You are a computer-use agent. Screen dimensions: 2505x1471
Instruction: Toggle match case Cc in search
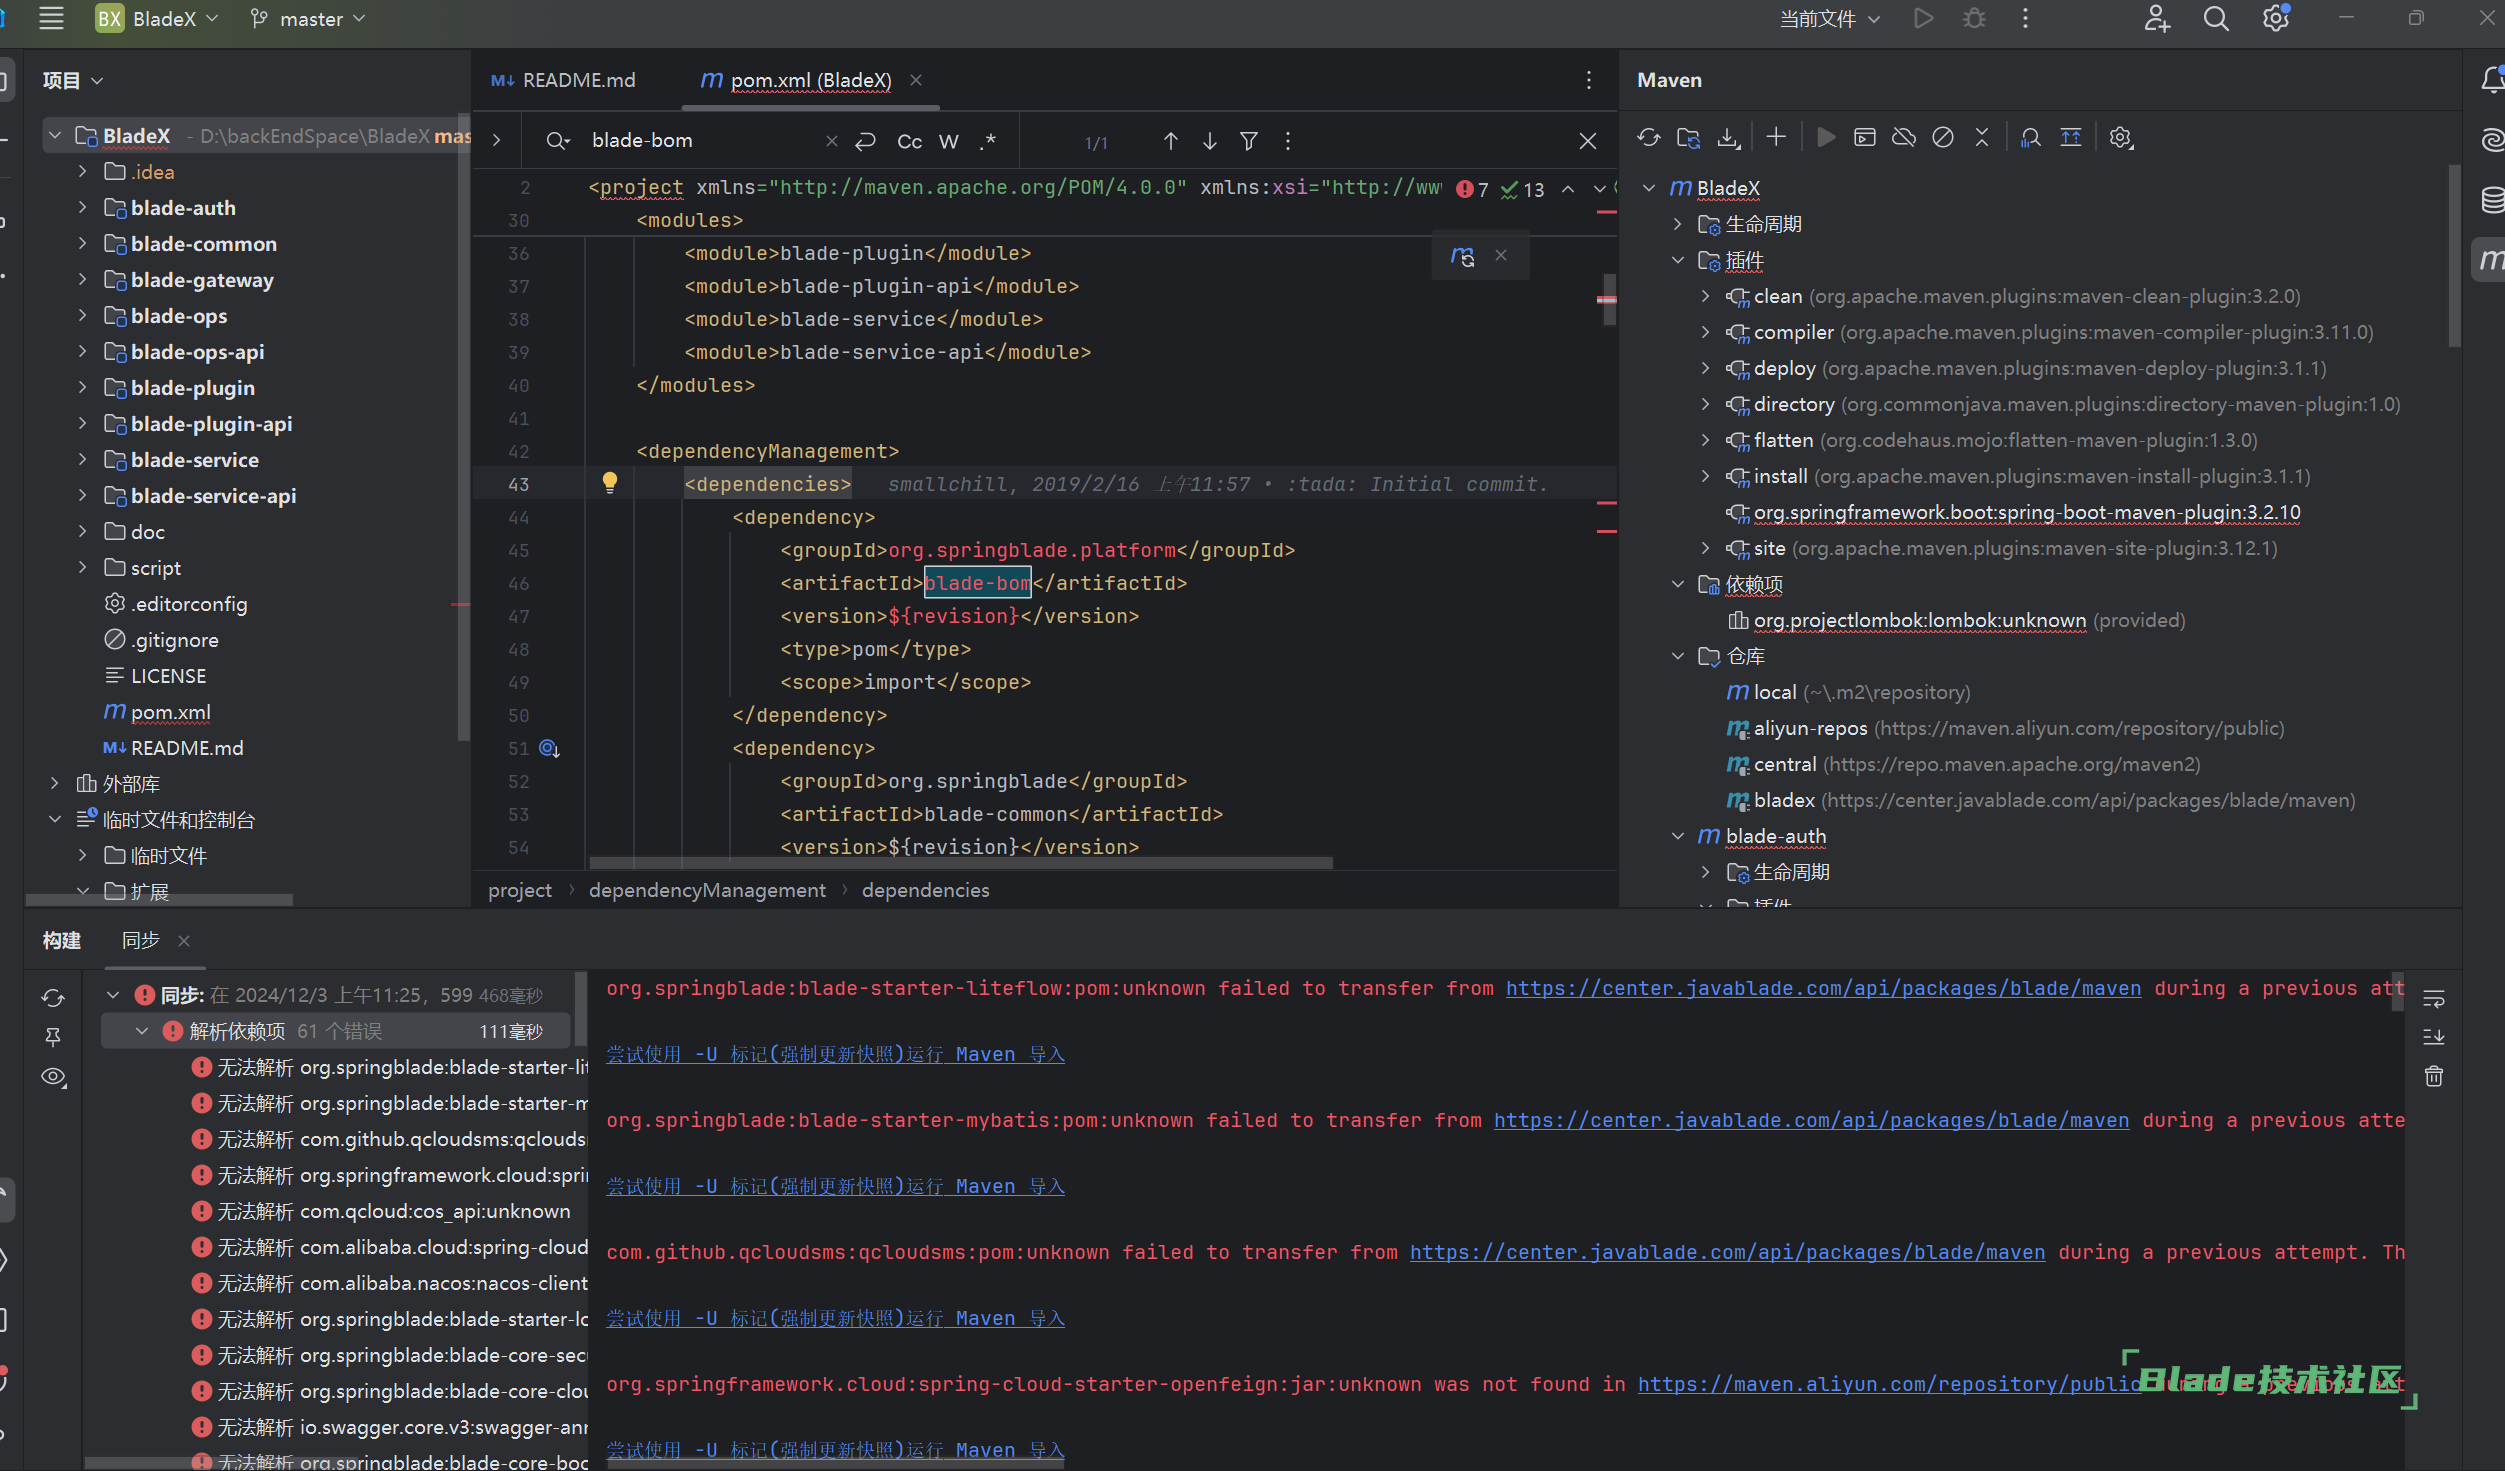910,141
